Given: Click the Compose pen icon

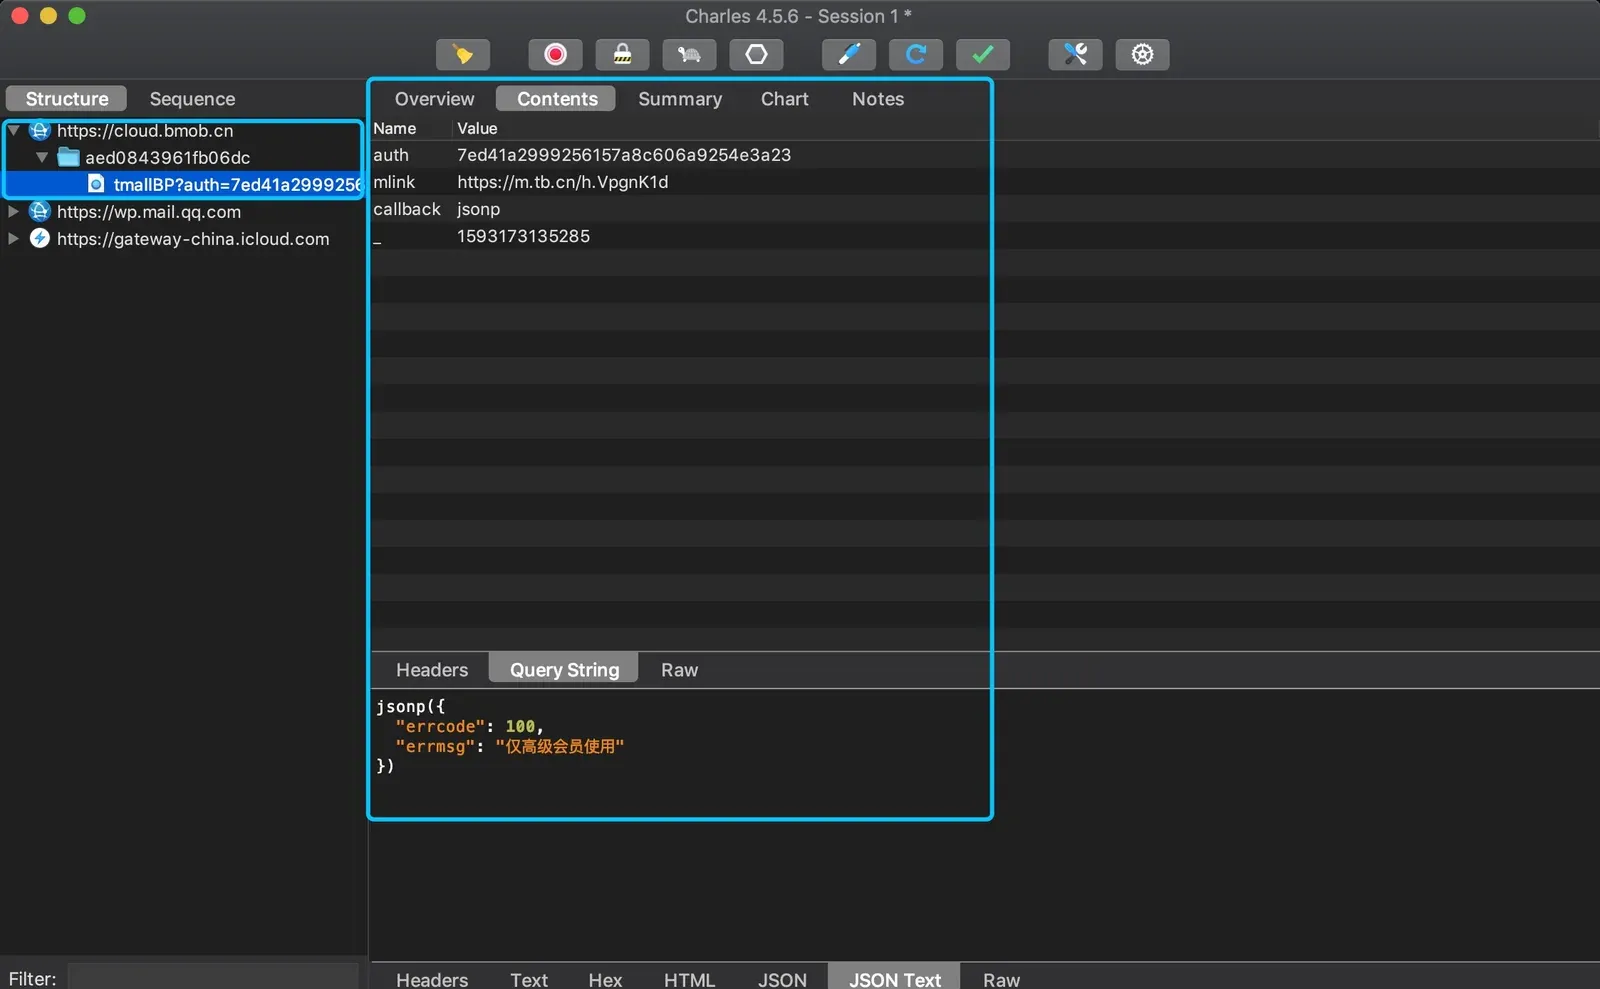Looking at the screenshot, I should [849, 54].
